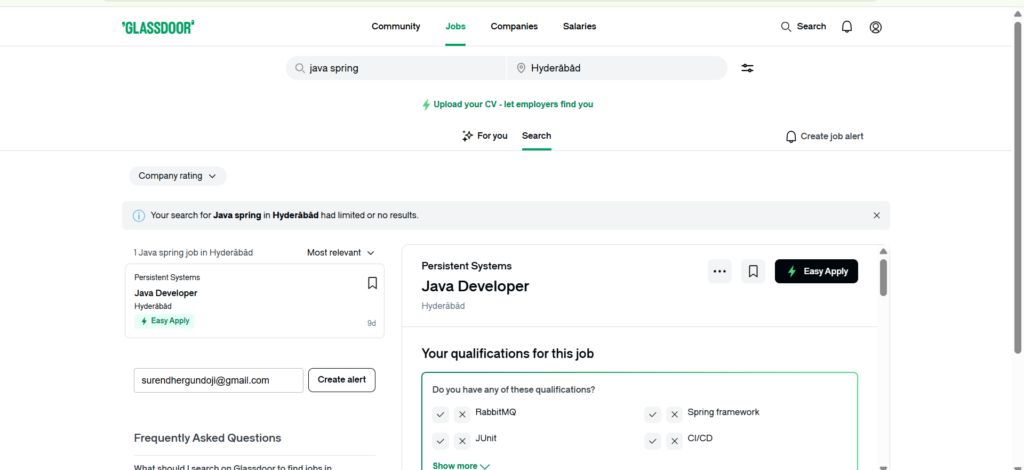Click Search text in the header
This screenshot has width=1024, height=470.
(x=811, y=27)
